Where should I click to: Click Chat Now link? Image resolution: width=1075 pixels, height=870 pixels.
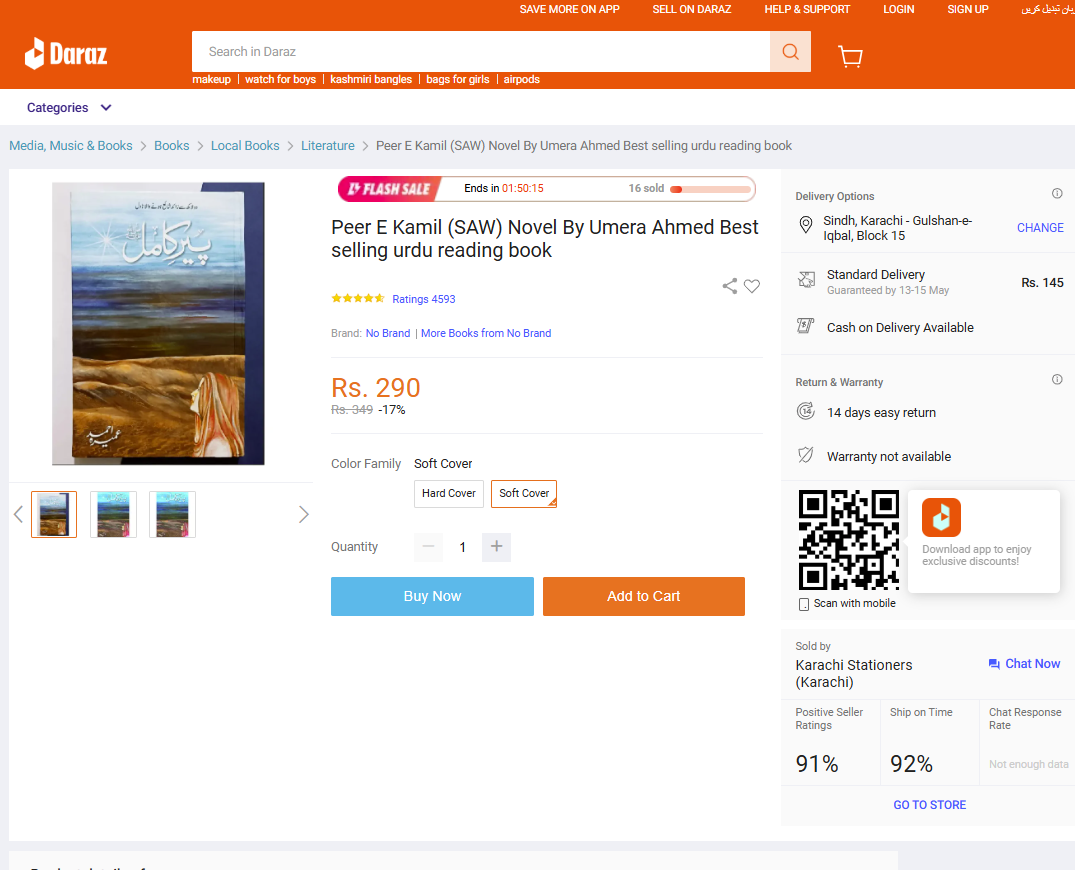pyautogui.click(x=1032, y=664)
